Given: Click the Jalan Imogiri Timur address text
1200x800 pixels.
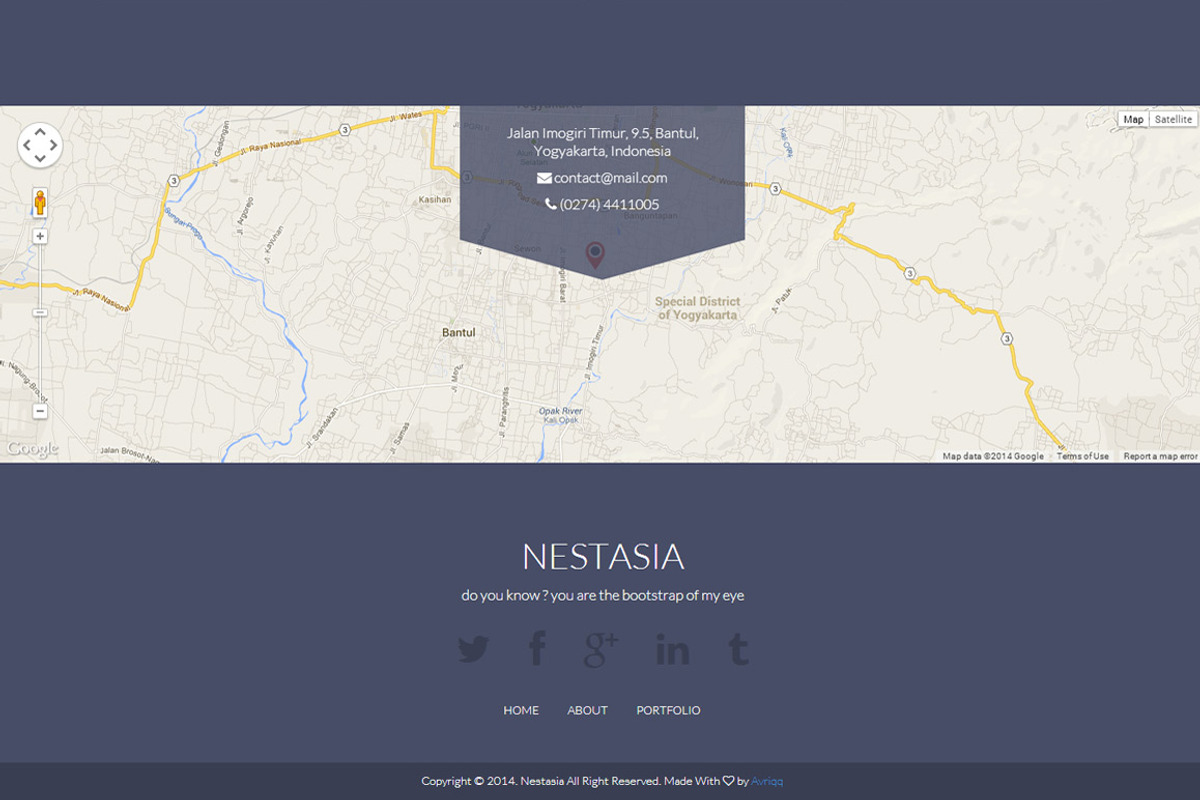Looking at the screenshot, I should tap(602, 142).
